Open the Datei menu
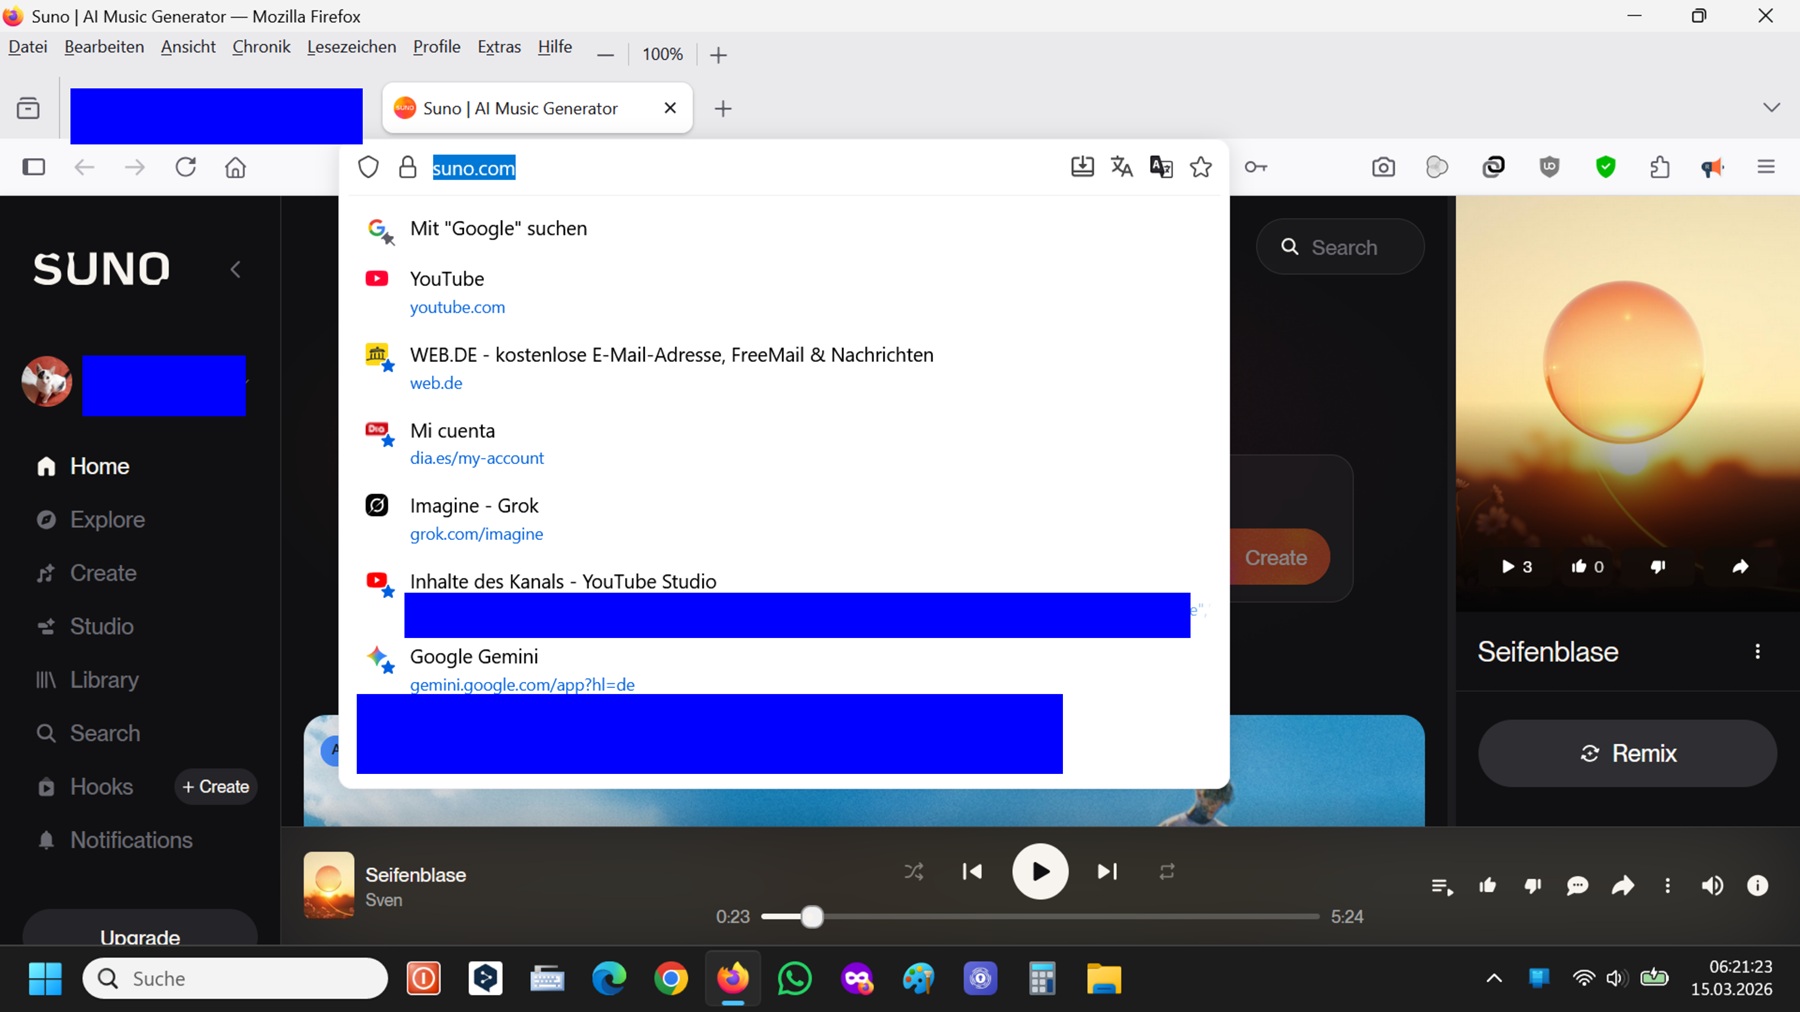This screenshot has height=1012, width=1800. tap(28, 47)
